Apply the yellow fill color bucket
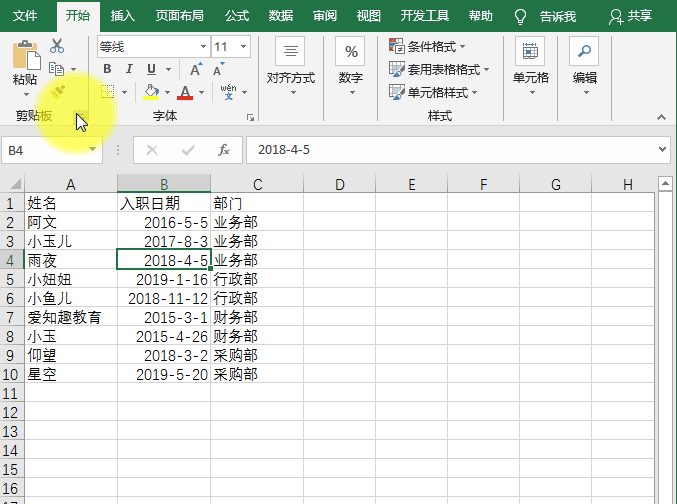This screenshot has width=677, height=504. (x=151, y=92)
